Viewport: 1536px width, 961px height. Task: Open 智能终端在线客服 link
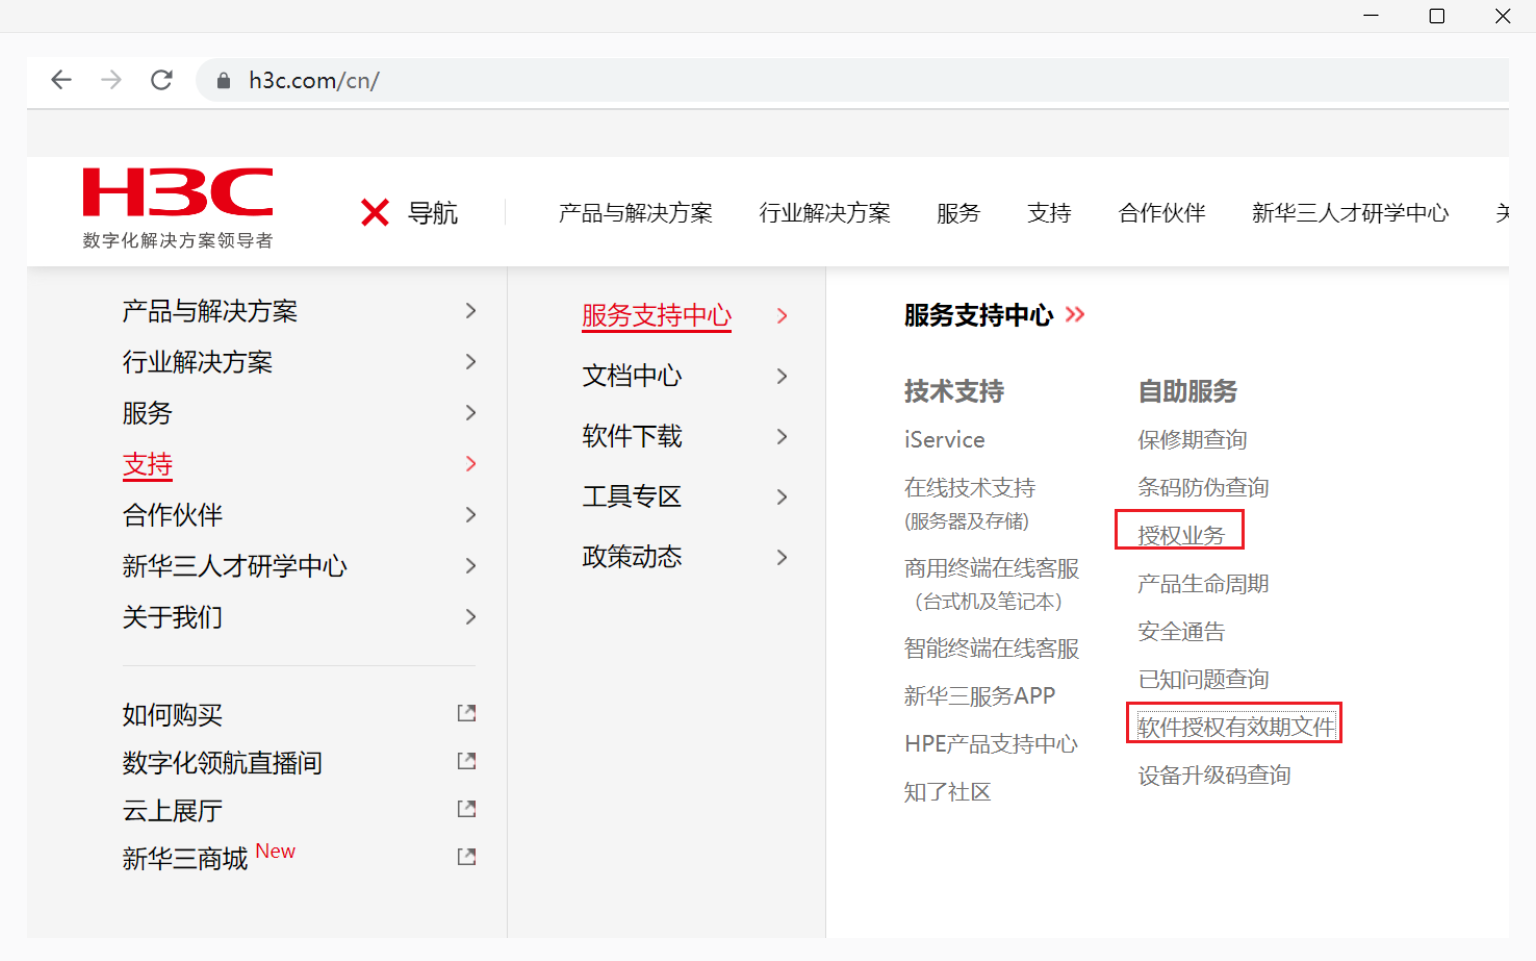pos(991,648)
